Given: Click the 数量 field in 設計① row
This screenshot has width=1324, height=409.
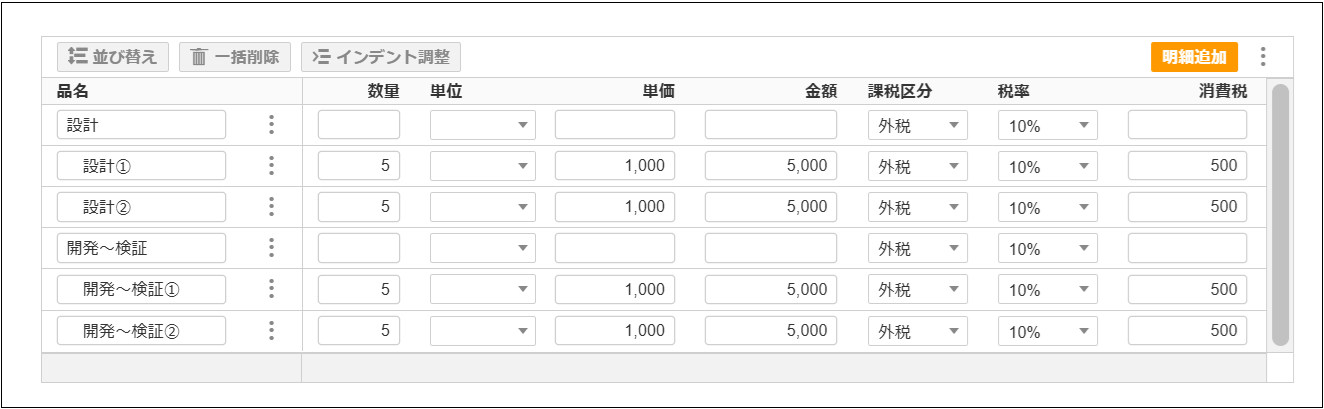Looking at the screenshot, I should point(359,166).
